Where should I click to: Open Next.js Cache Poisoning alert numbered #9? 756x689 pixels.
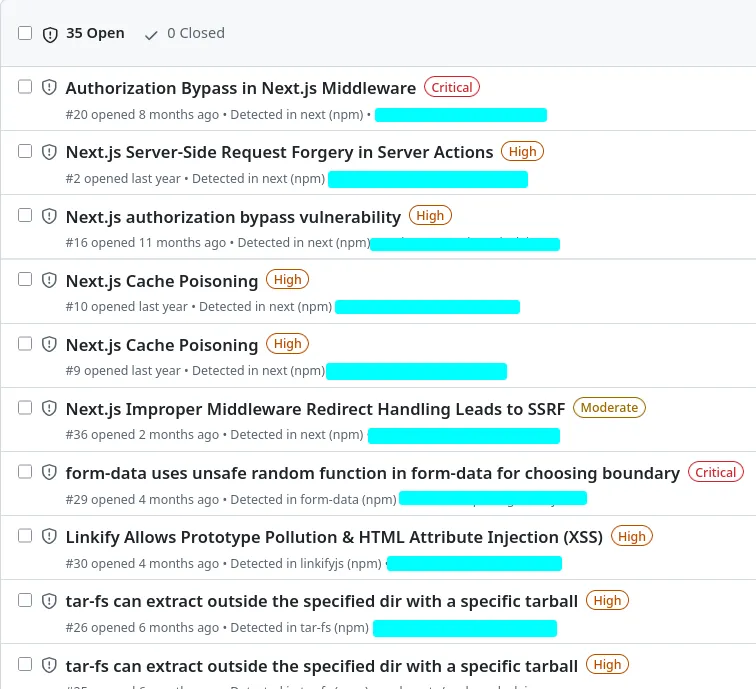162,345
